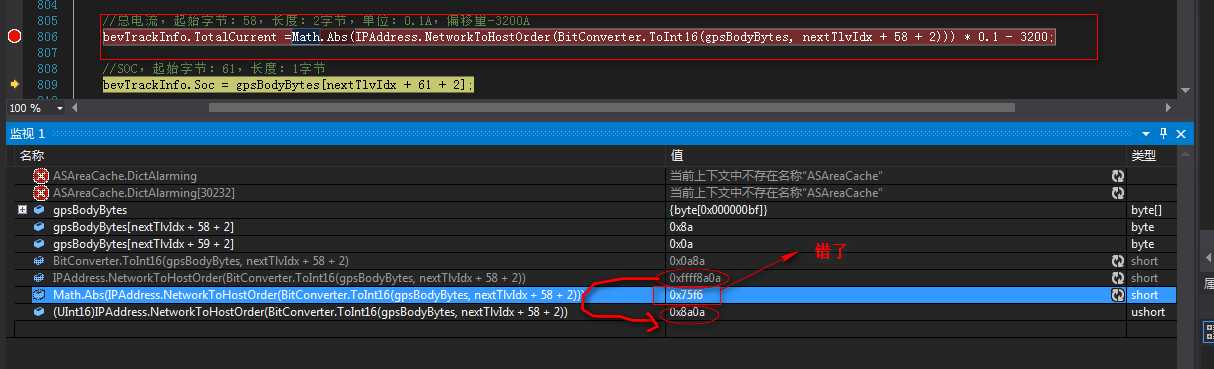This screenshot has height=369, width=1214.
Task: Open the 100 % zoom dropdown
Action: click(61, 107)
